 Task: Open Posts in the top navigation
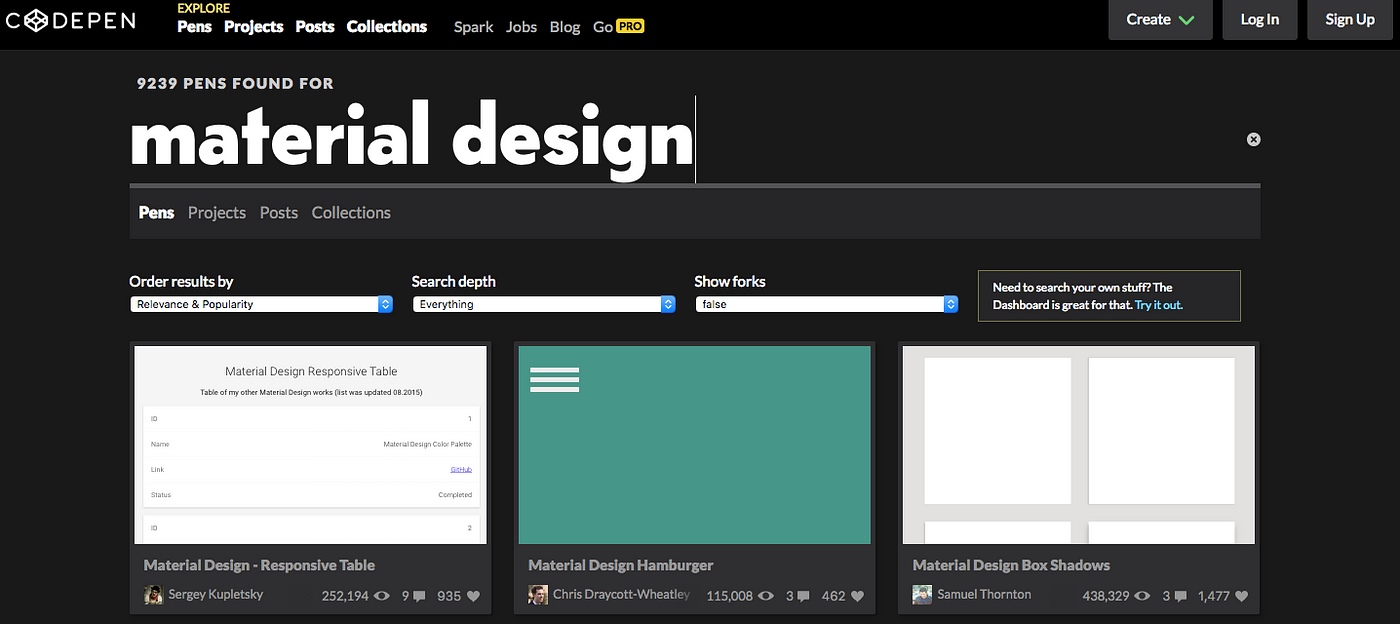(315, 27)
